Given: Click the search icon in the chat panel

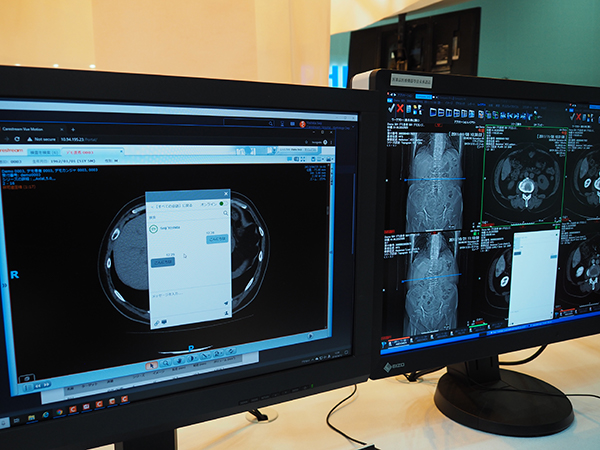Looking at the screenshot, I should click(x=225, y=212).
